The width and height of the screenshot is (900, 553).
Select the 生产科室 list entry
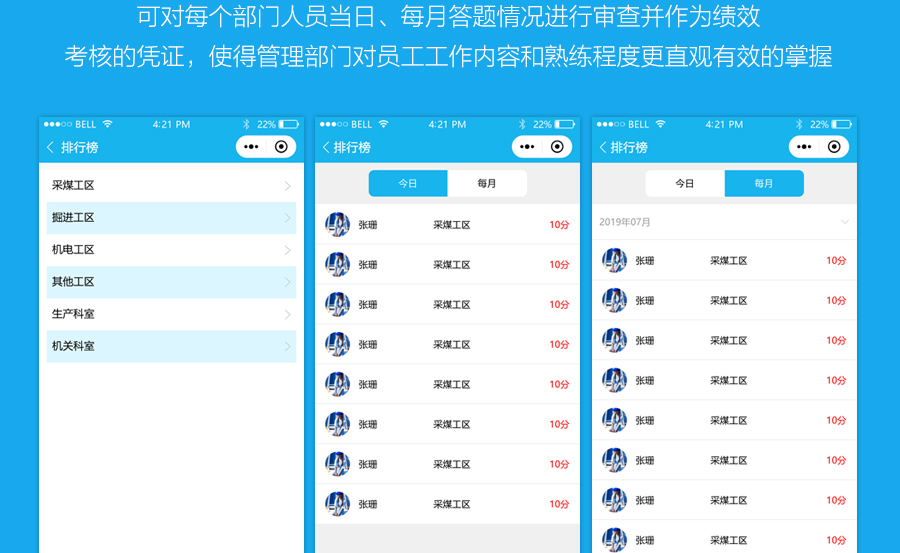tap(171, 314)
